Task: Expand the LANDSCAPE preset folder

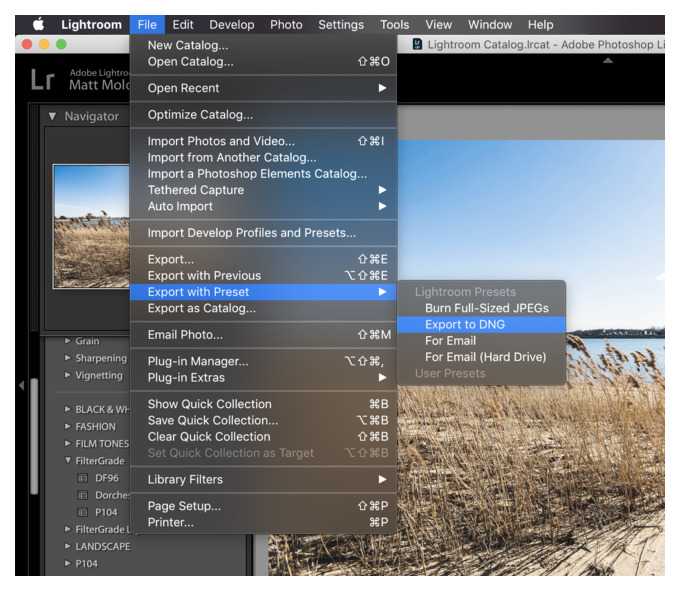Action: tap(68, 546)
